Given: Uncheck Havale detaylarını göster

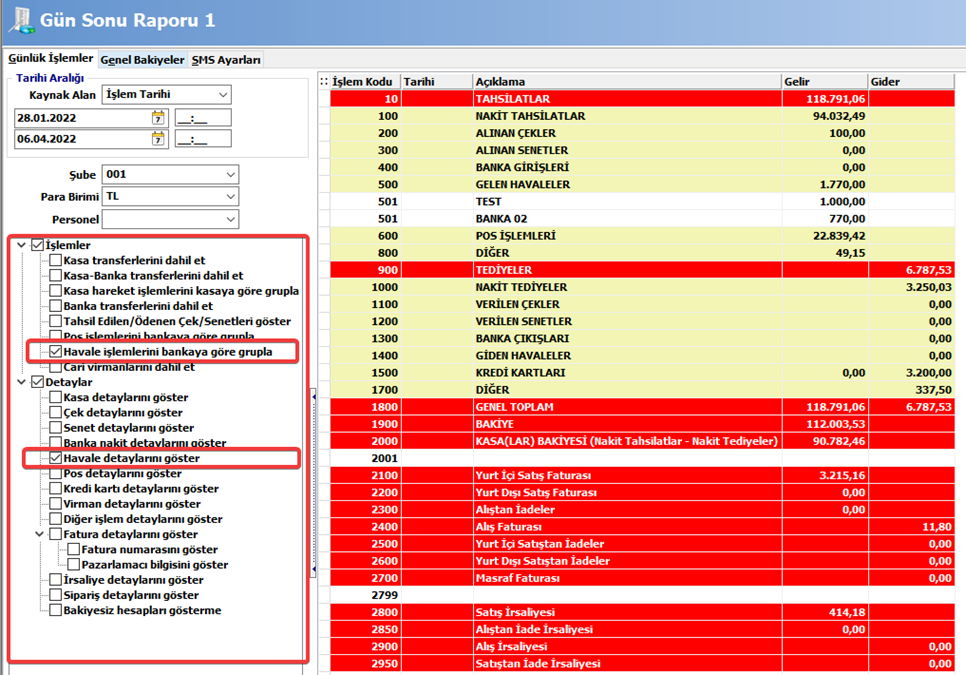Looking at the screenshot, I should (x=55, y=458).
